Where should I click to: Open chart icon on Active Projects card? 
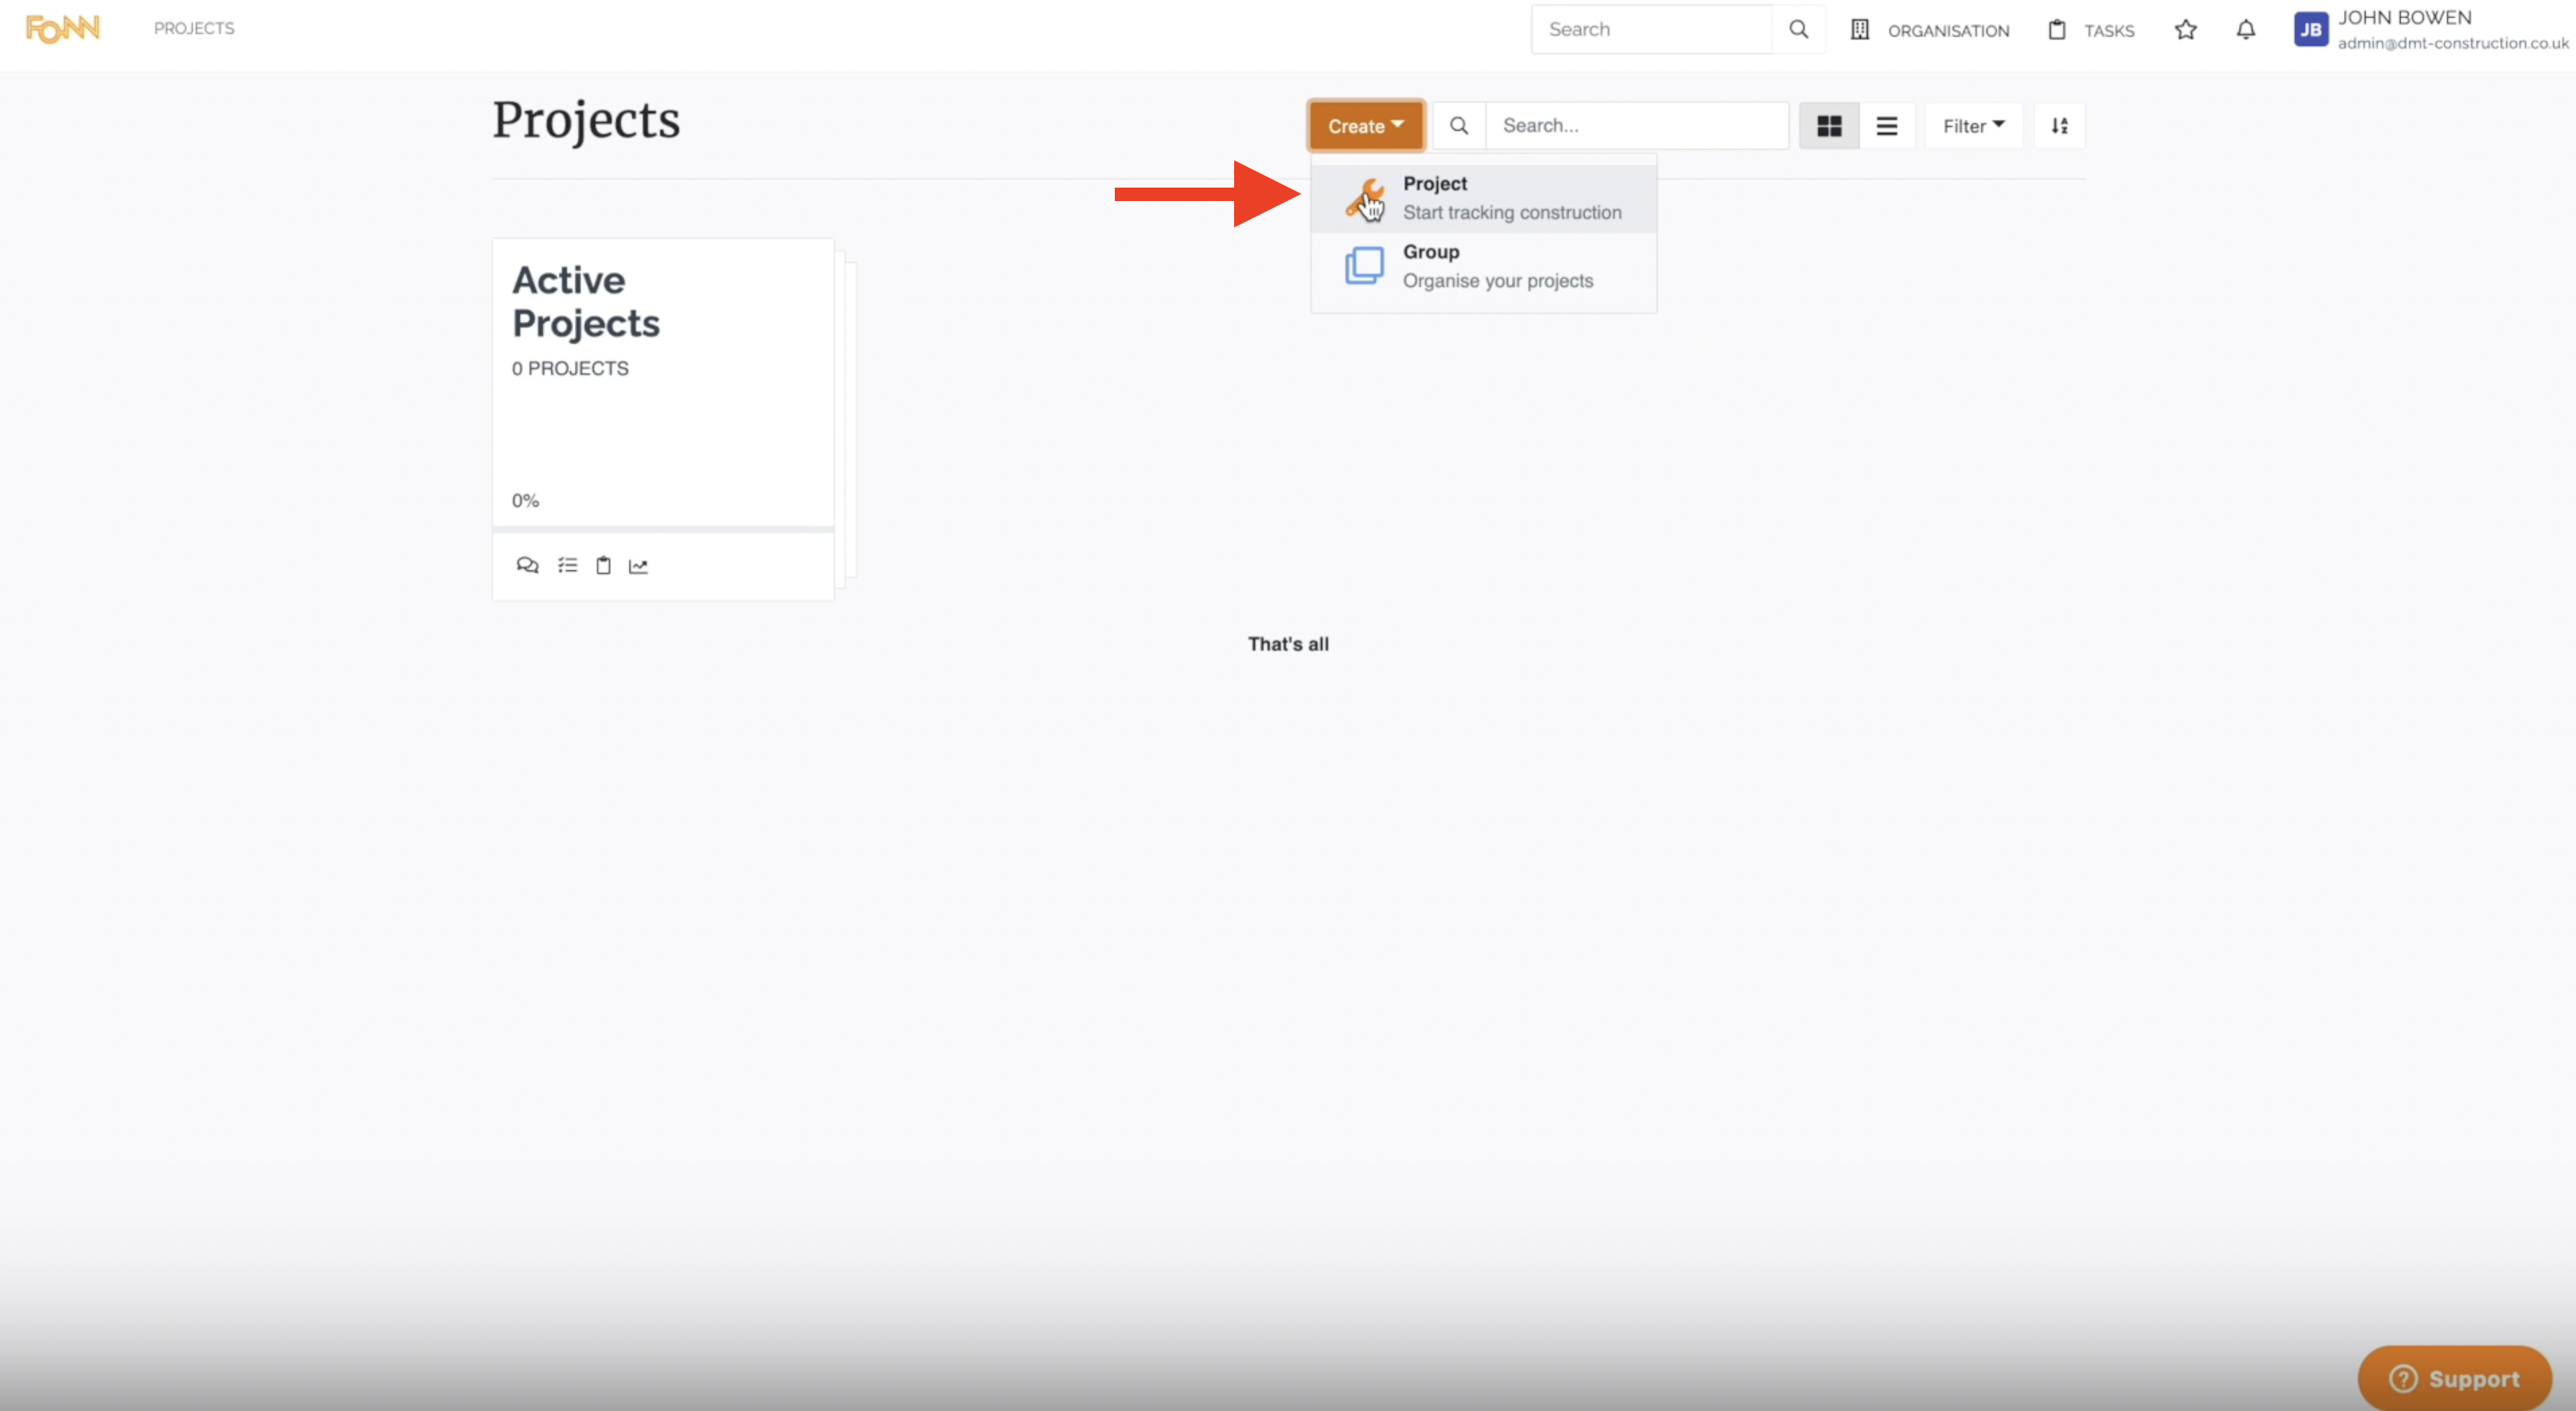(x=638, y=566)
